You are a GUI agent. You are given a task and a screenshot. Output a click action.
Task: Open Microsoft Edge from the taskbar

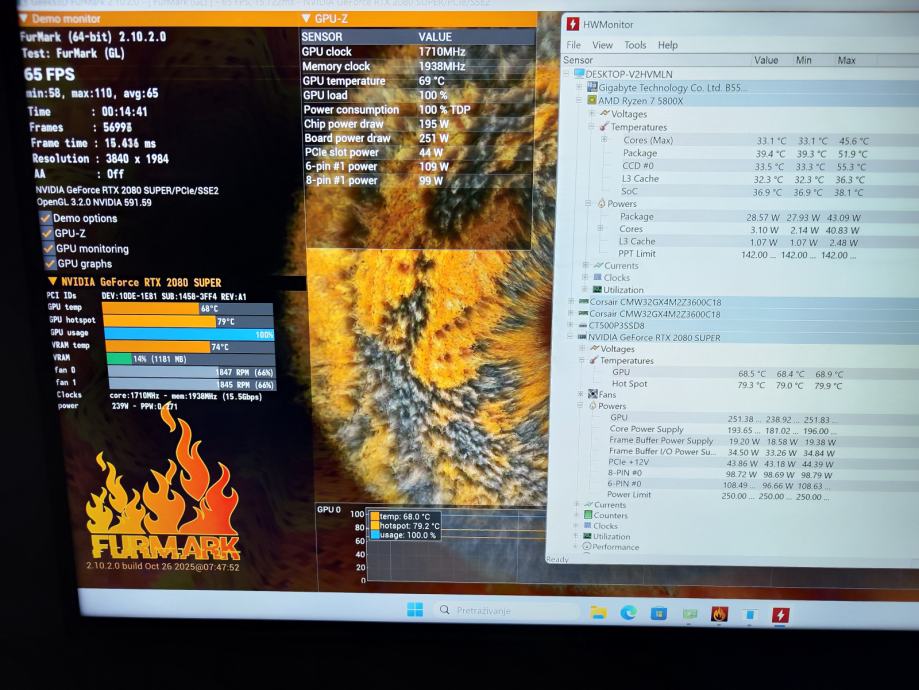pyautogui.click(x=629, y=613)
